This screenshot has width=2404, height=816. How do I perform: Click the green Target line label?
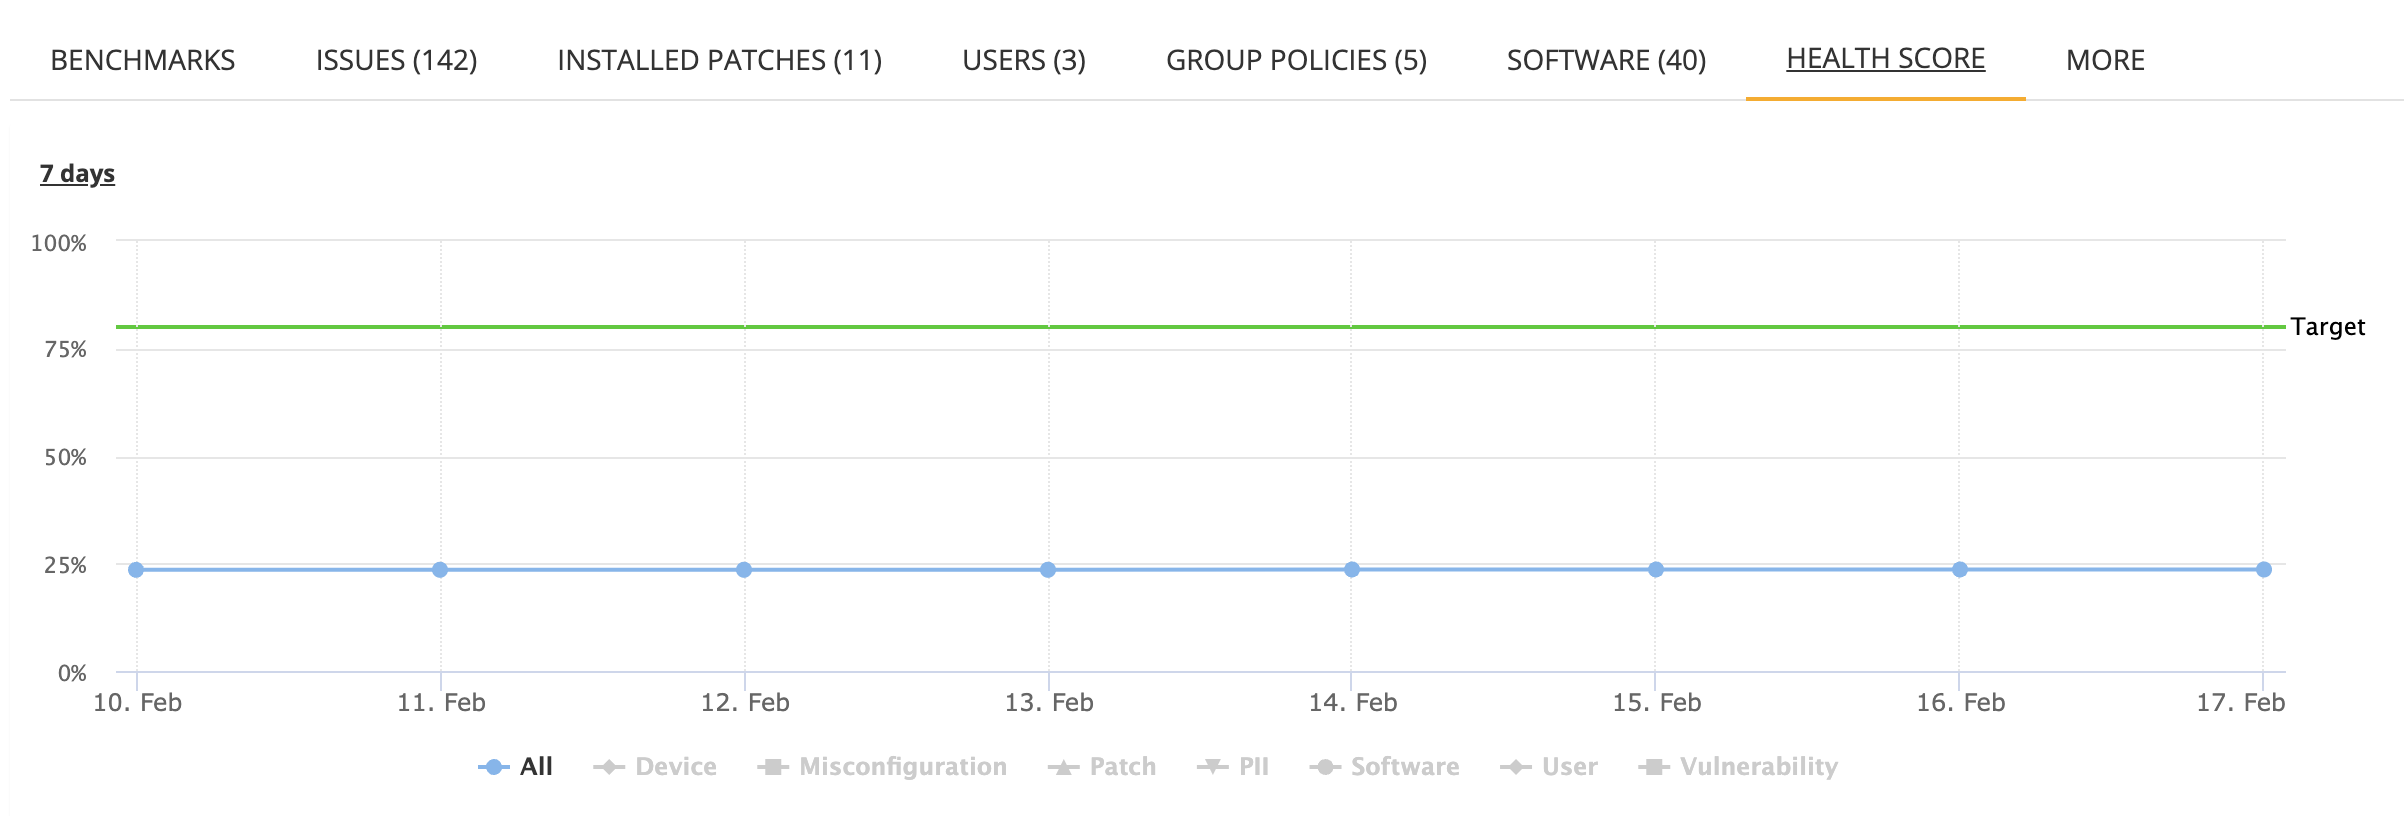[2327, 327]
